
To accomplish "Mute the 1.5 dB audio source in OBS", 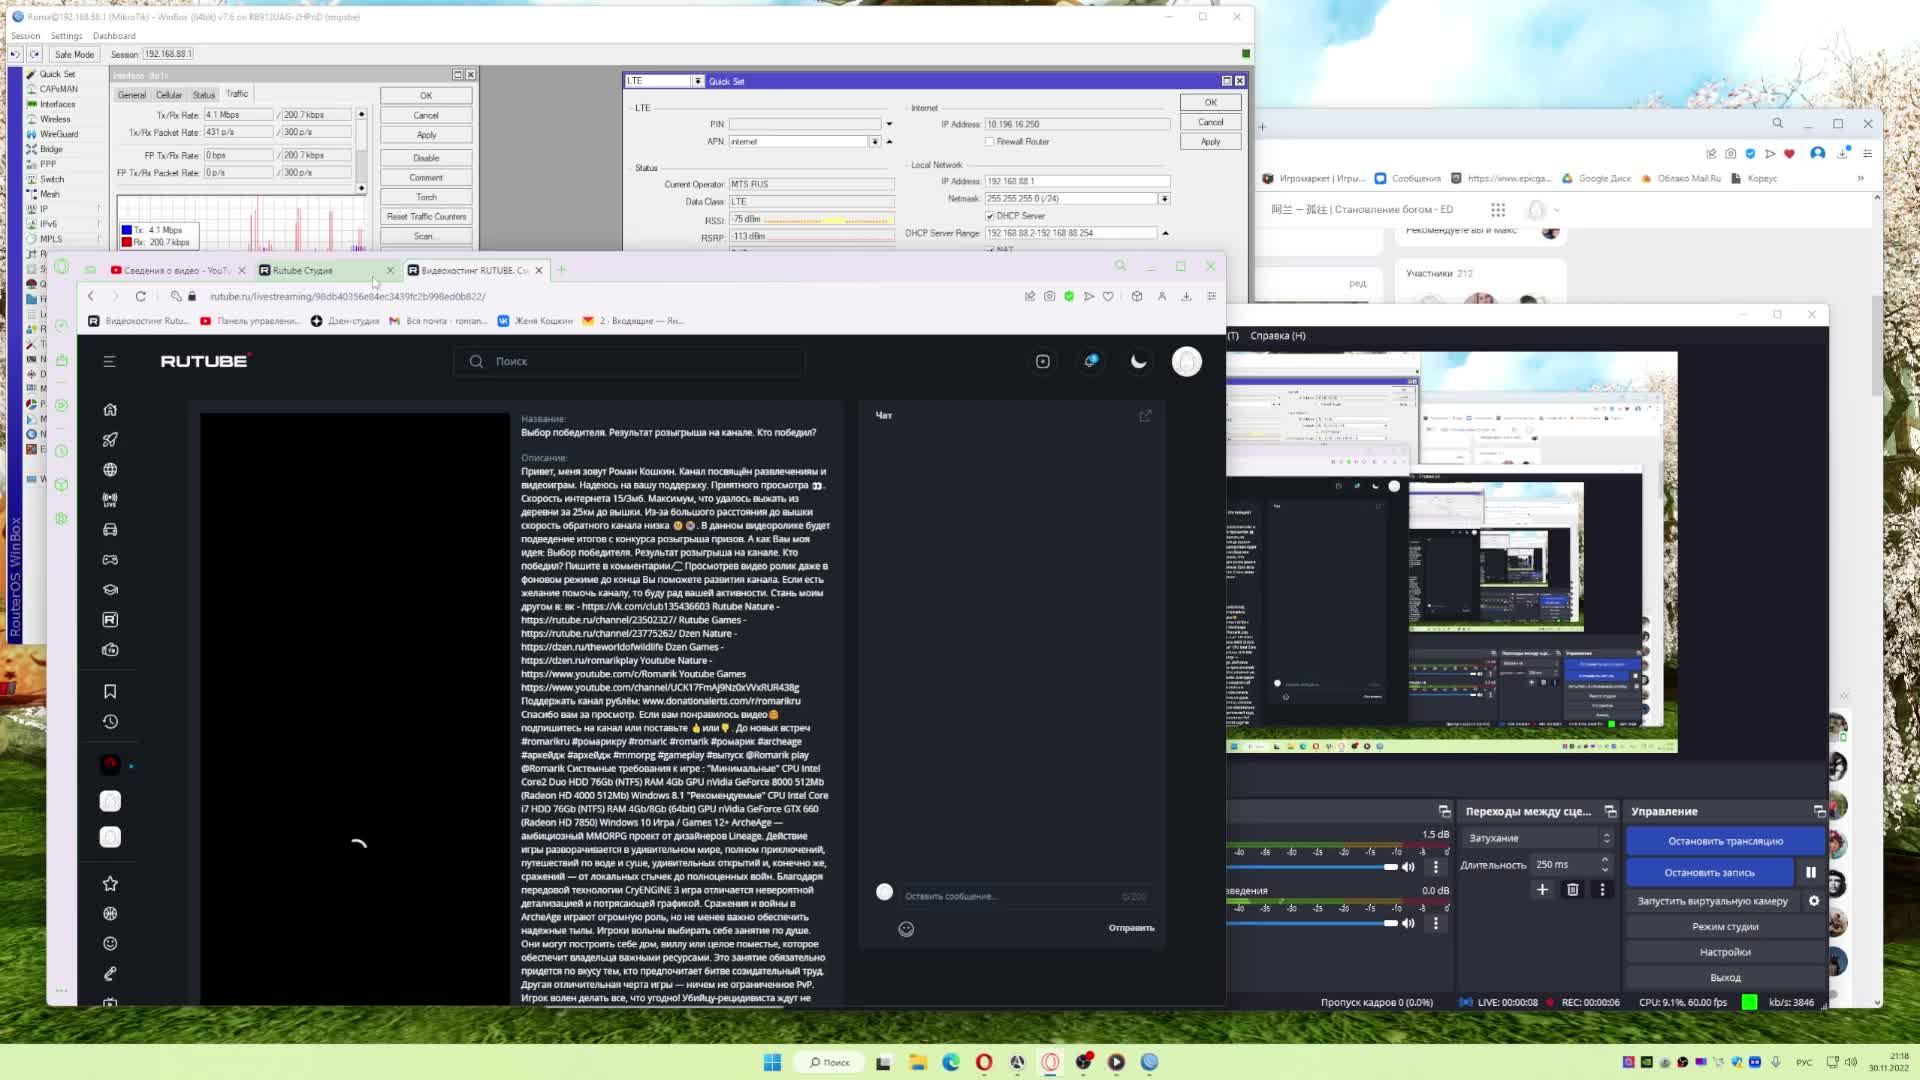I will [x=1408, y=867].
